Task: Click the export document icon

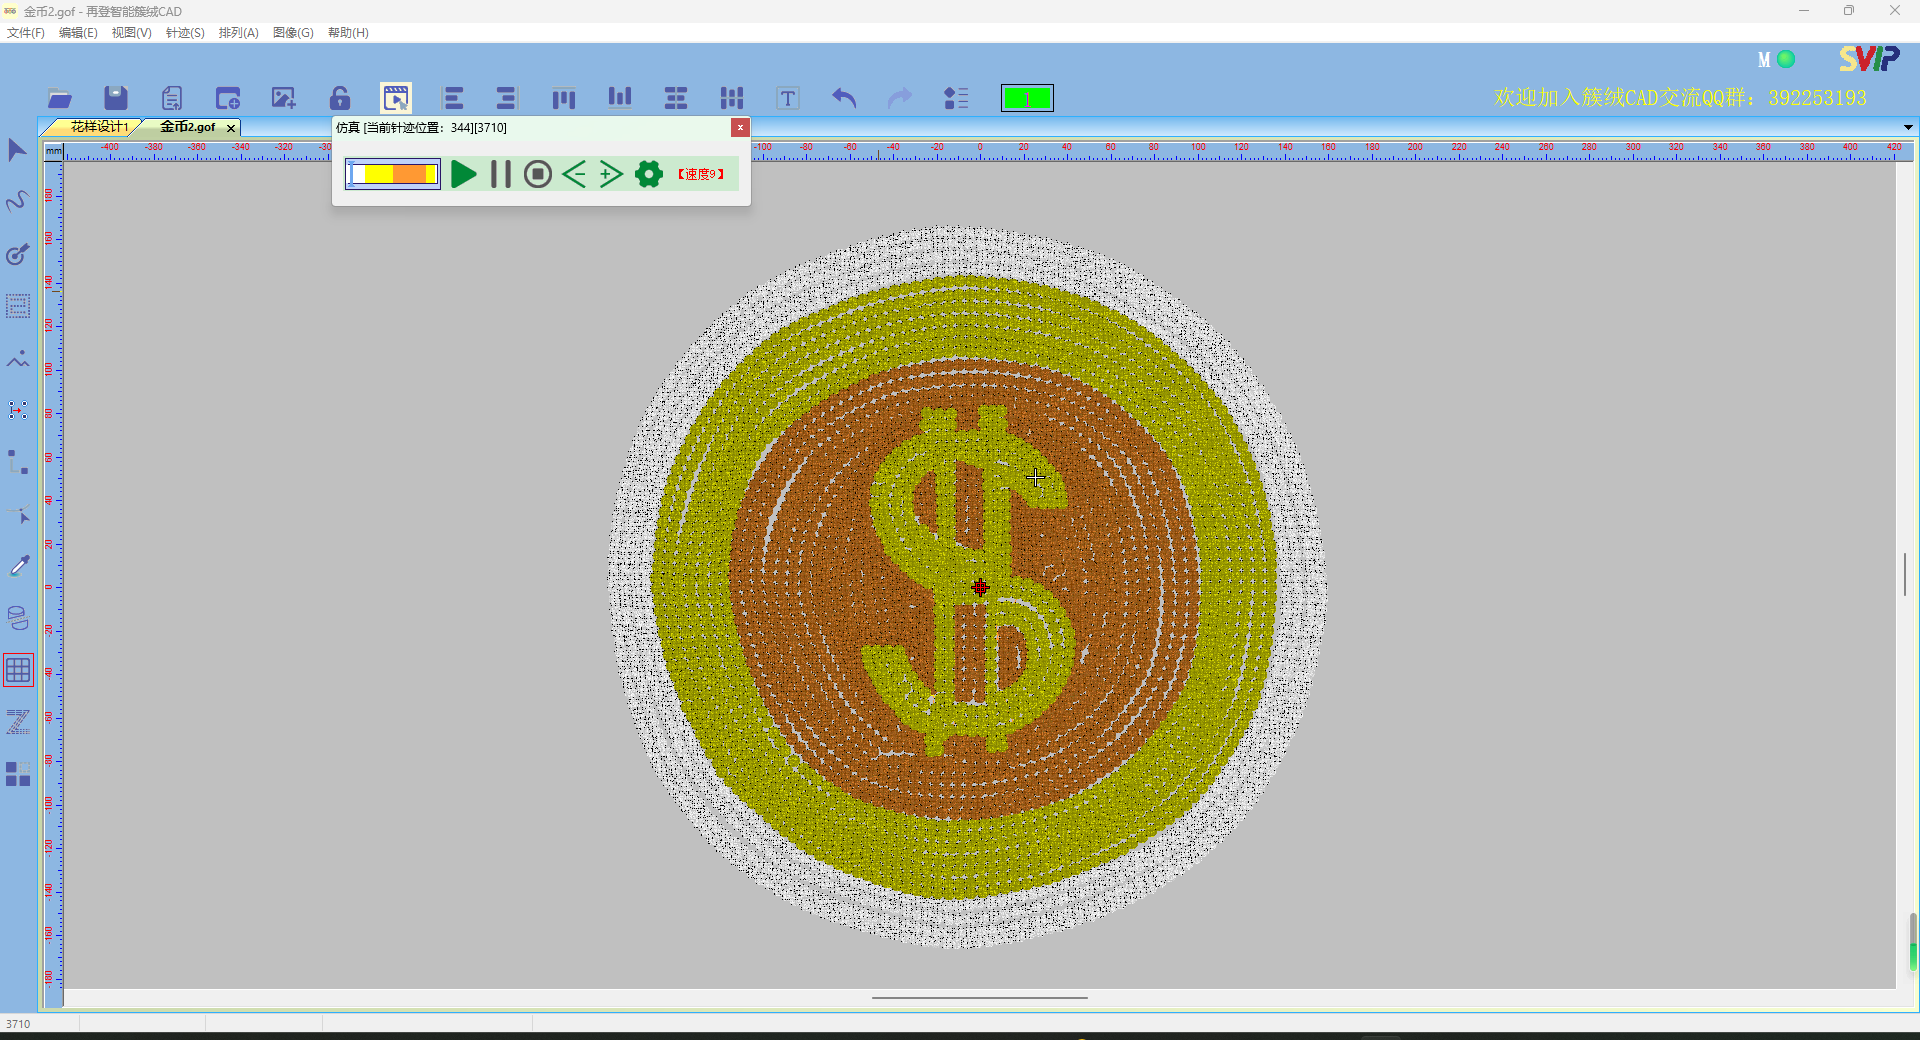Action: (x=172, y=98)
